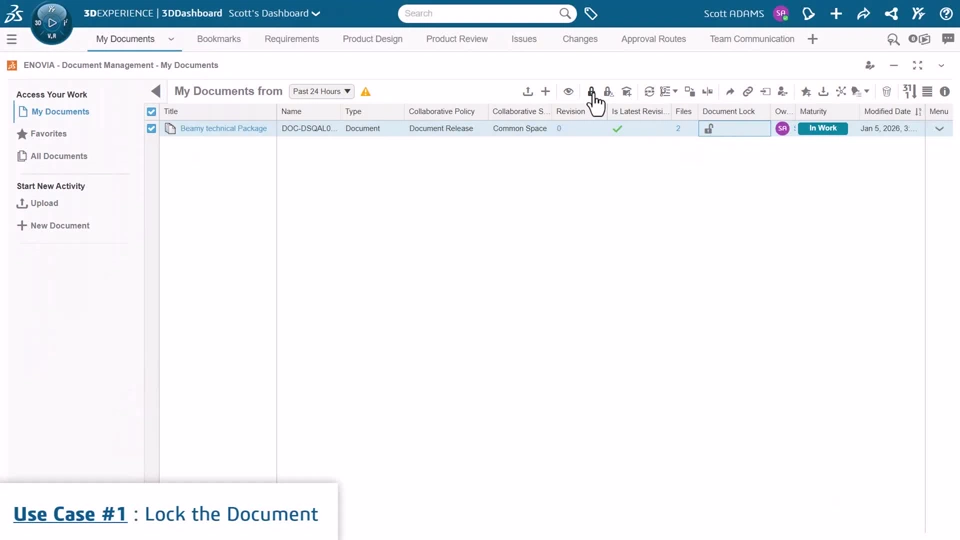Open the tag actions dropdown in toolbar
This screenshot has width=960, height=540.
pos(860,91)
